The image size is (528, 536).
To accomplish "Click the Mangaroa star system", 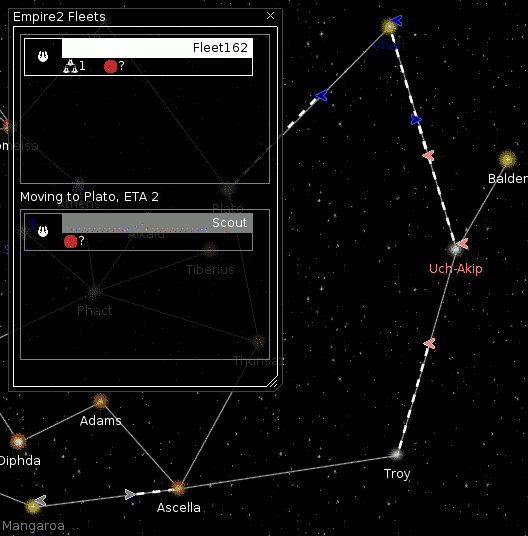I will pyautogui.click(x=33, y=506).
